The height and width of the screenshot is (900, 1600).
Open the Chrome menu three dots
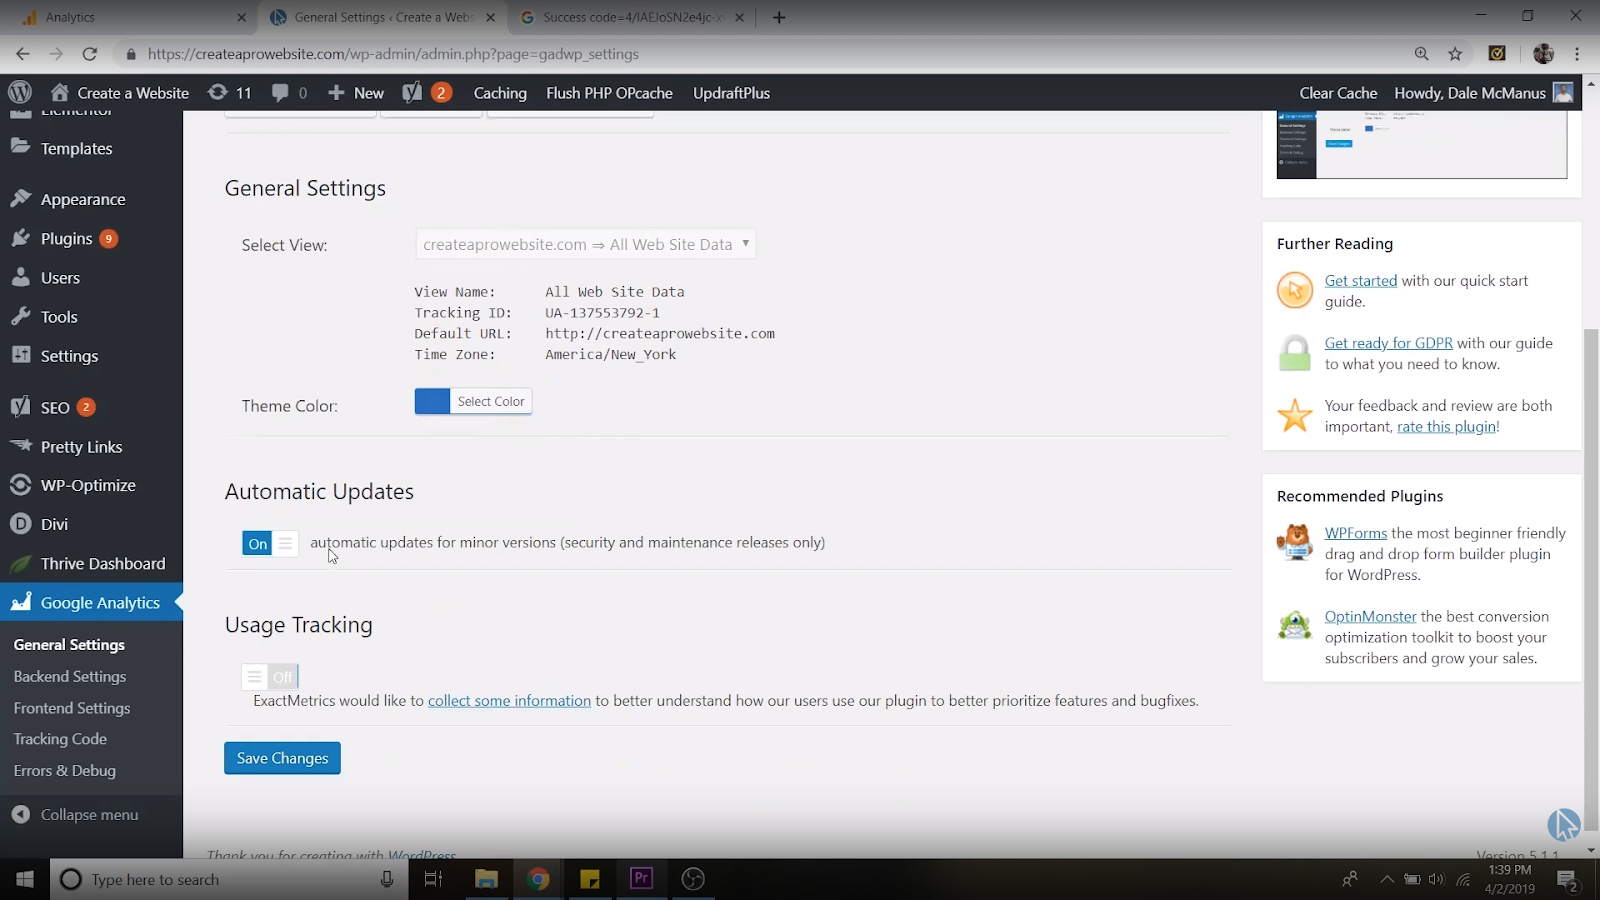coord(1577,54)
